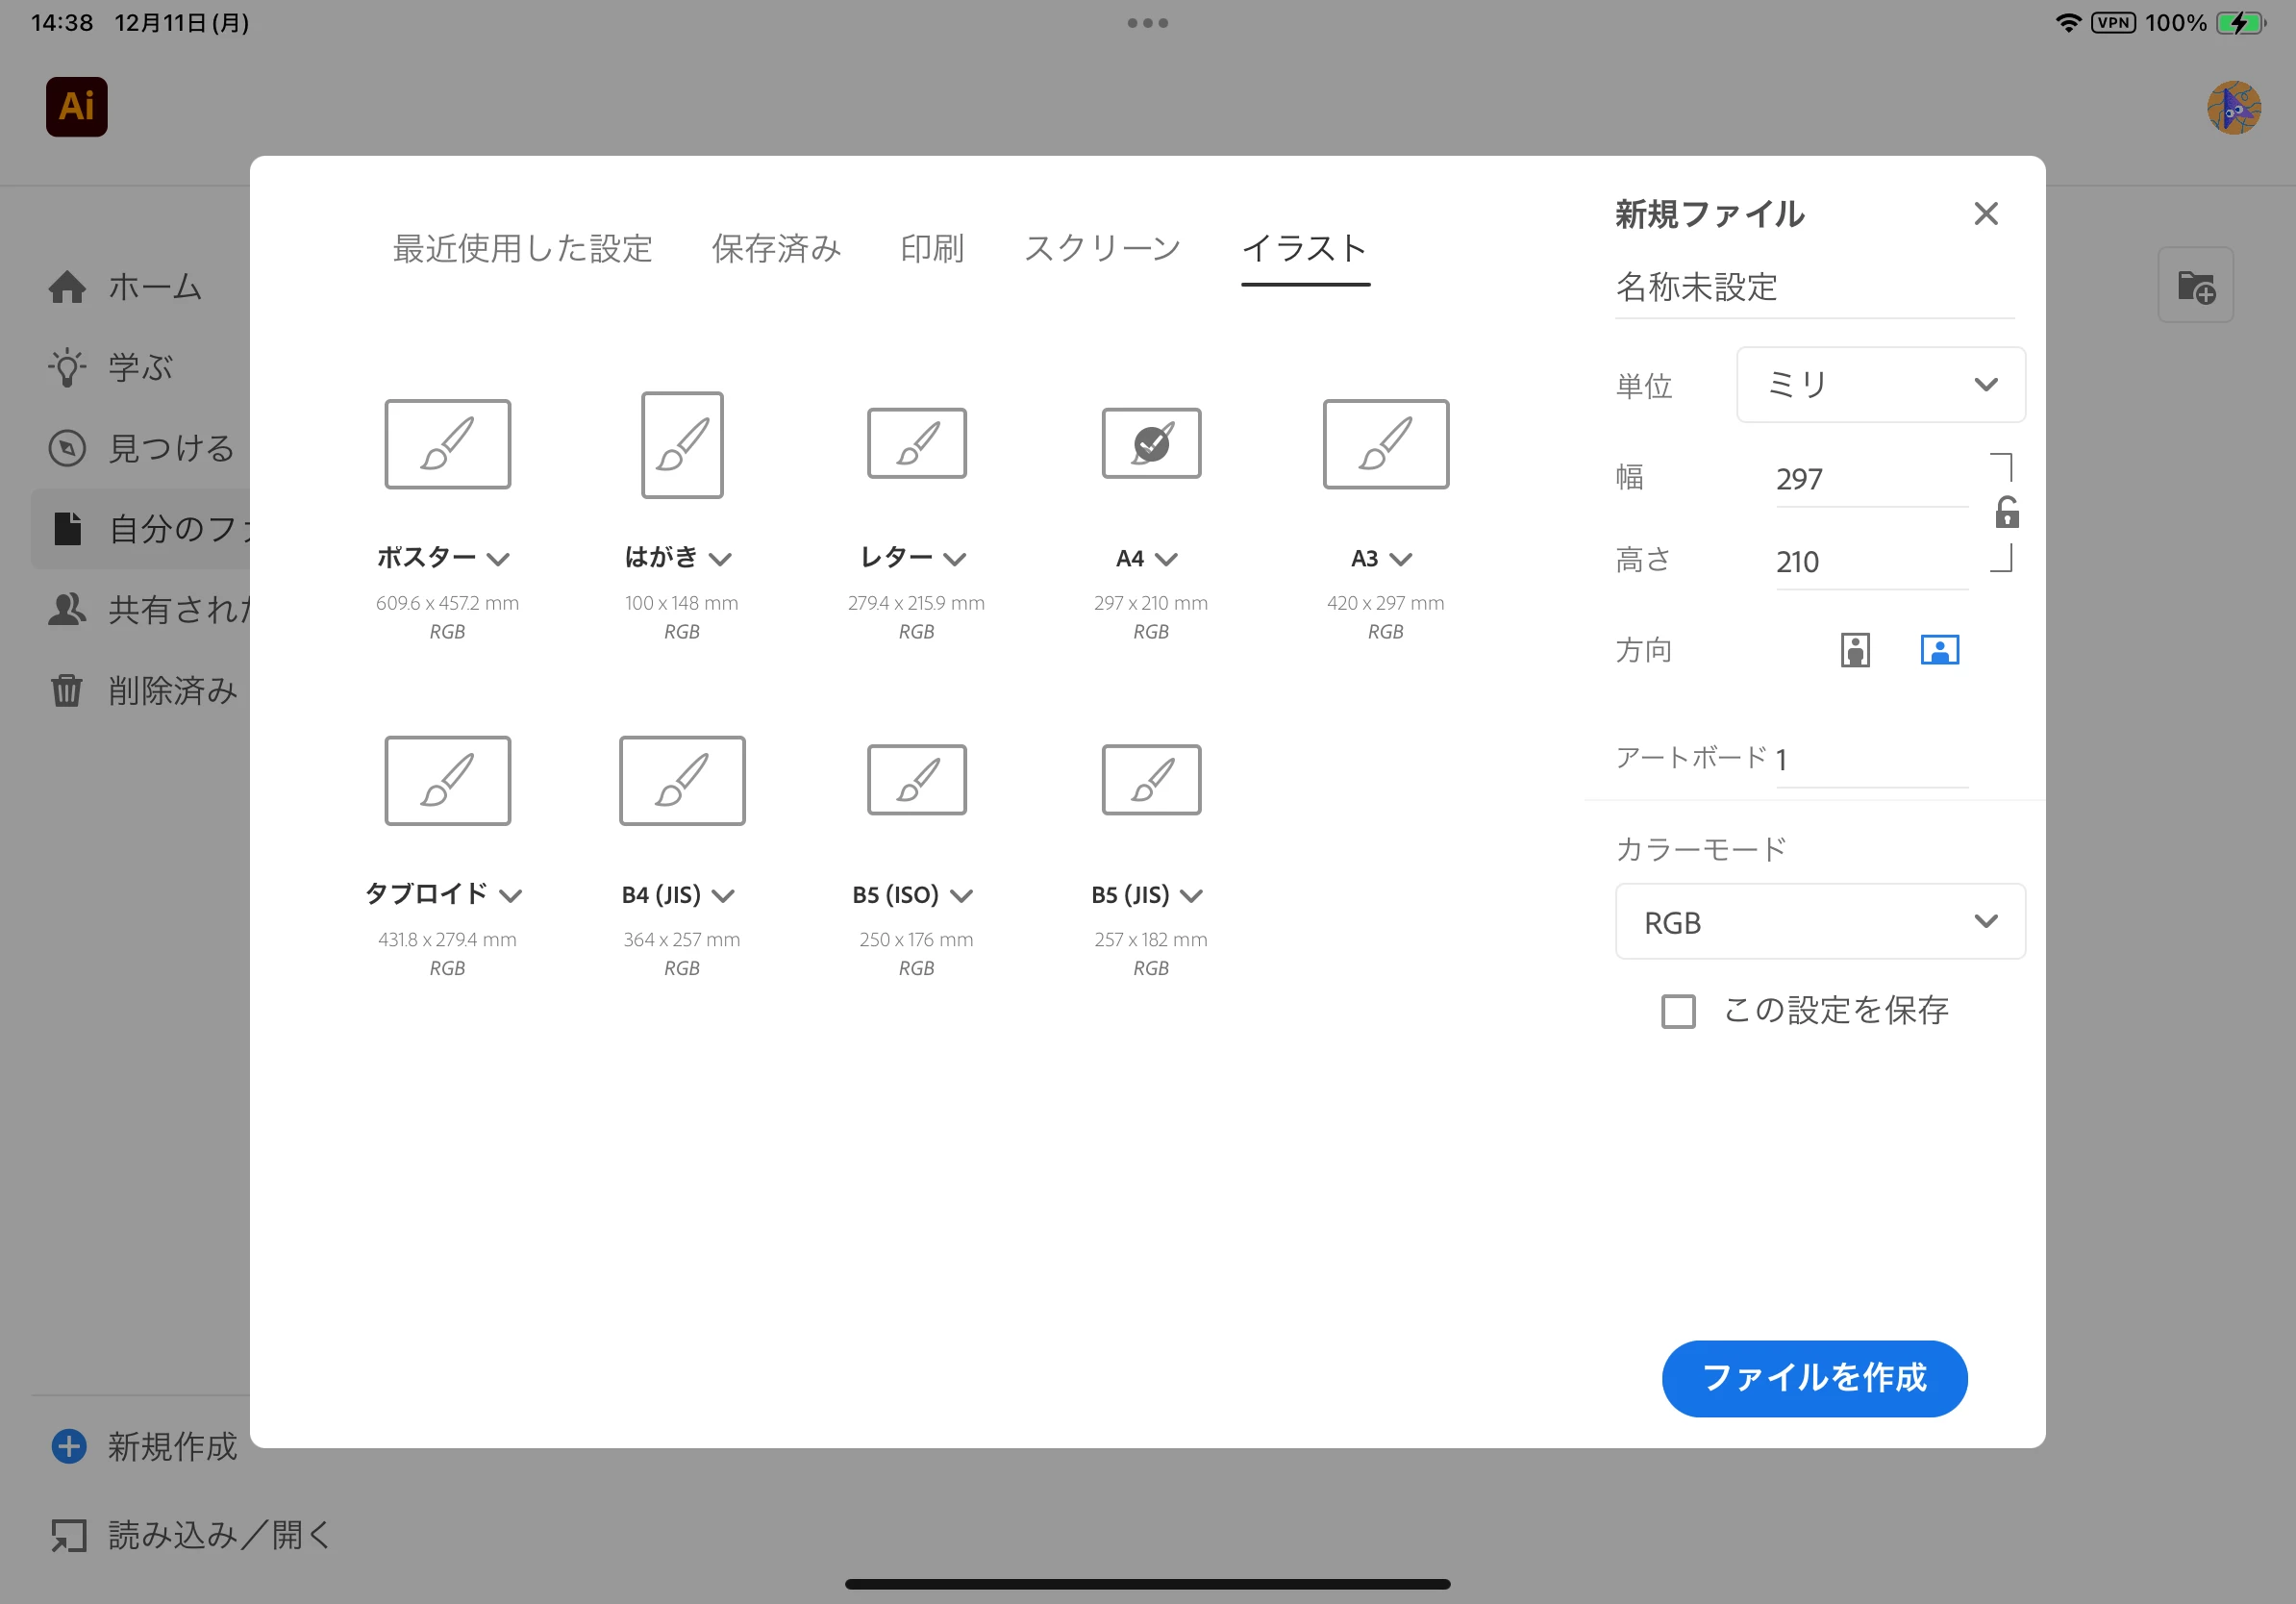Select landscape orientation icon
The image size is (2296, 1604).
point(1938,650)
